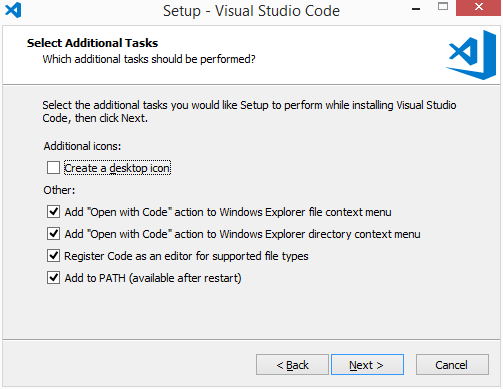Image resolution: width=503 pixels, height=389 pixels.
Task: Maximize the Setup window
Action: pyautogui.click(x=443, y=7)
